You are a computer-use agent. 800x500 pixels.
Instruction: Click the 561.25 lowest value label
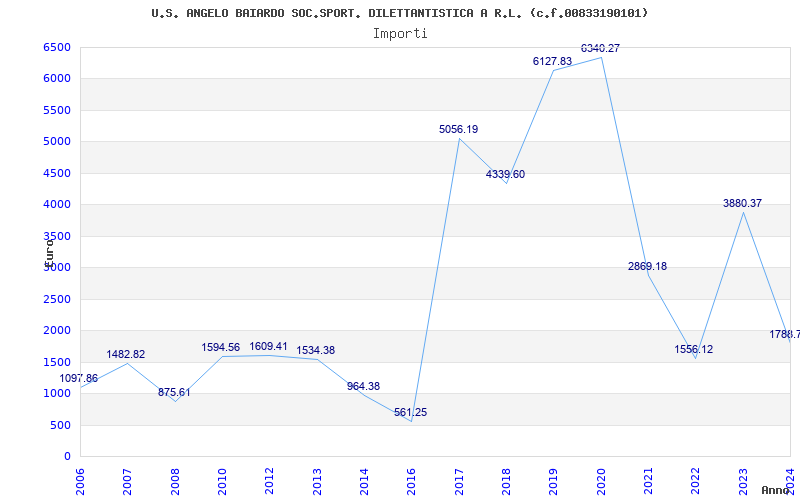tap(410, 412)
